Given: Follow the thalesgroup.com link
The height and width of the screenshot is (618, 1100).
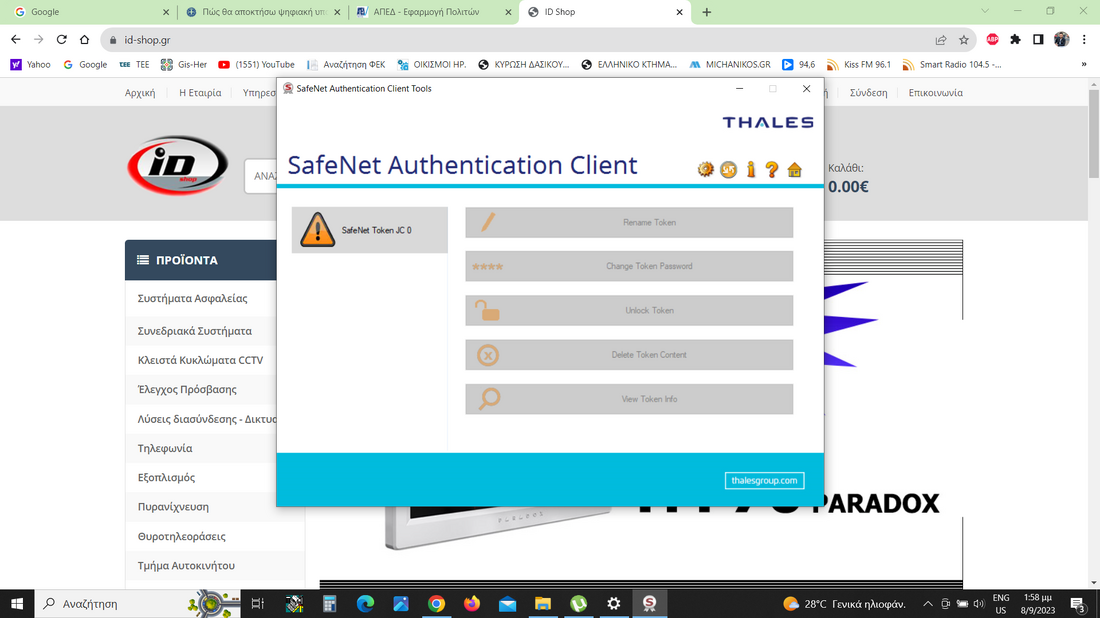Looking at the screenshot, I should point(764,481).
